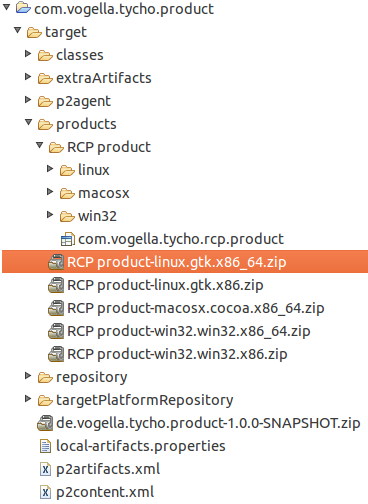Select the macosx folder label

tap(104, 193)
